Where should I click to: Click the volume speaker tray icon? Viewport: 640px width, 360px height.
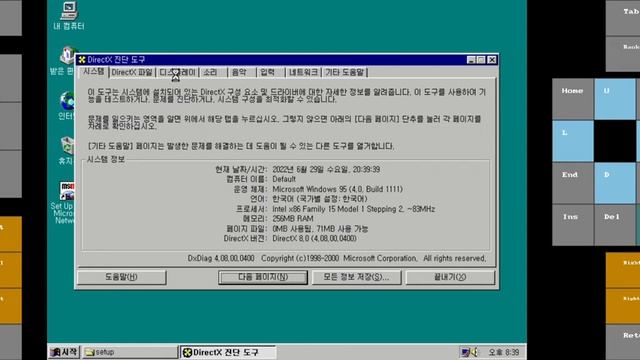click(475, 352)
